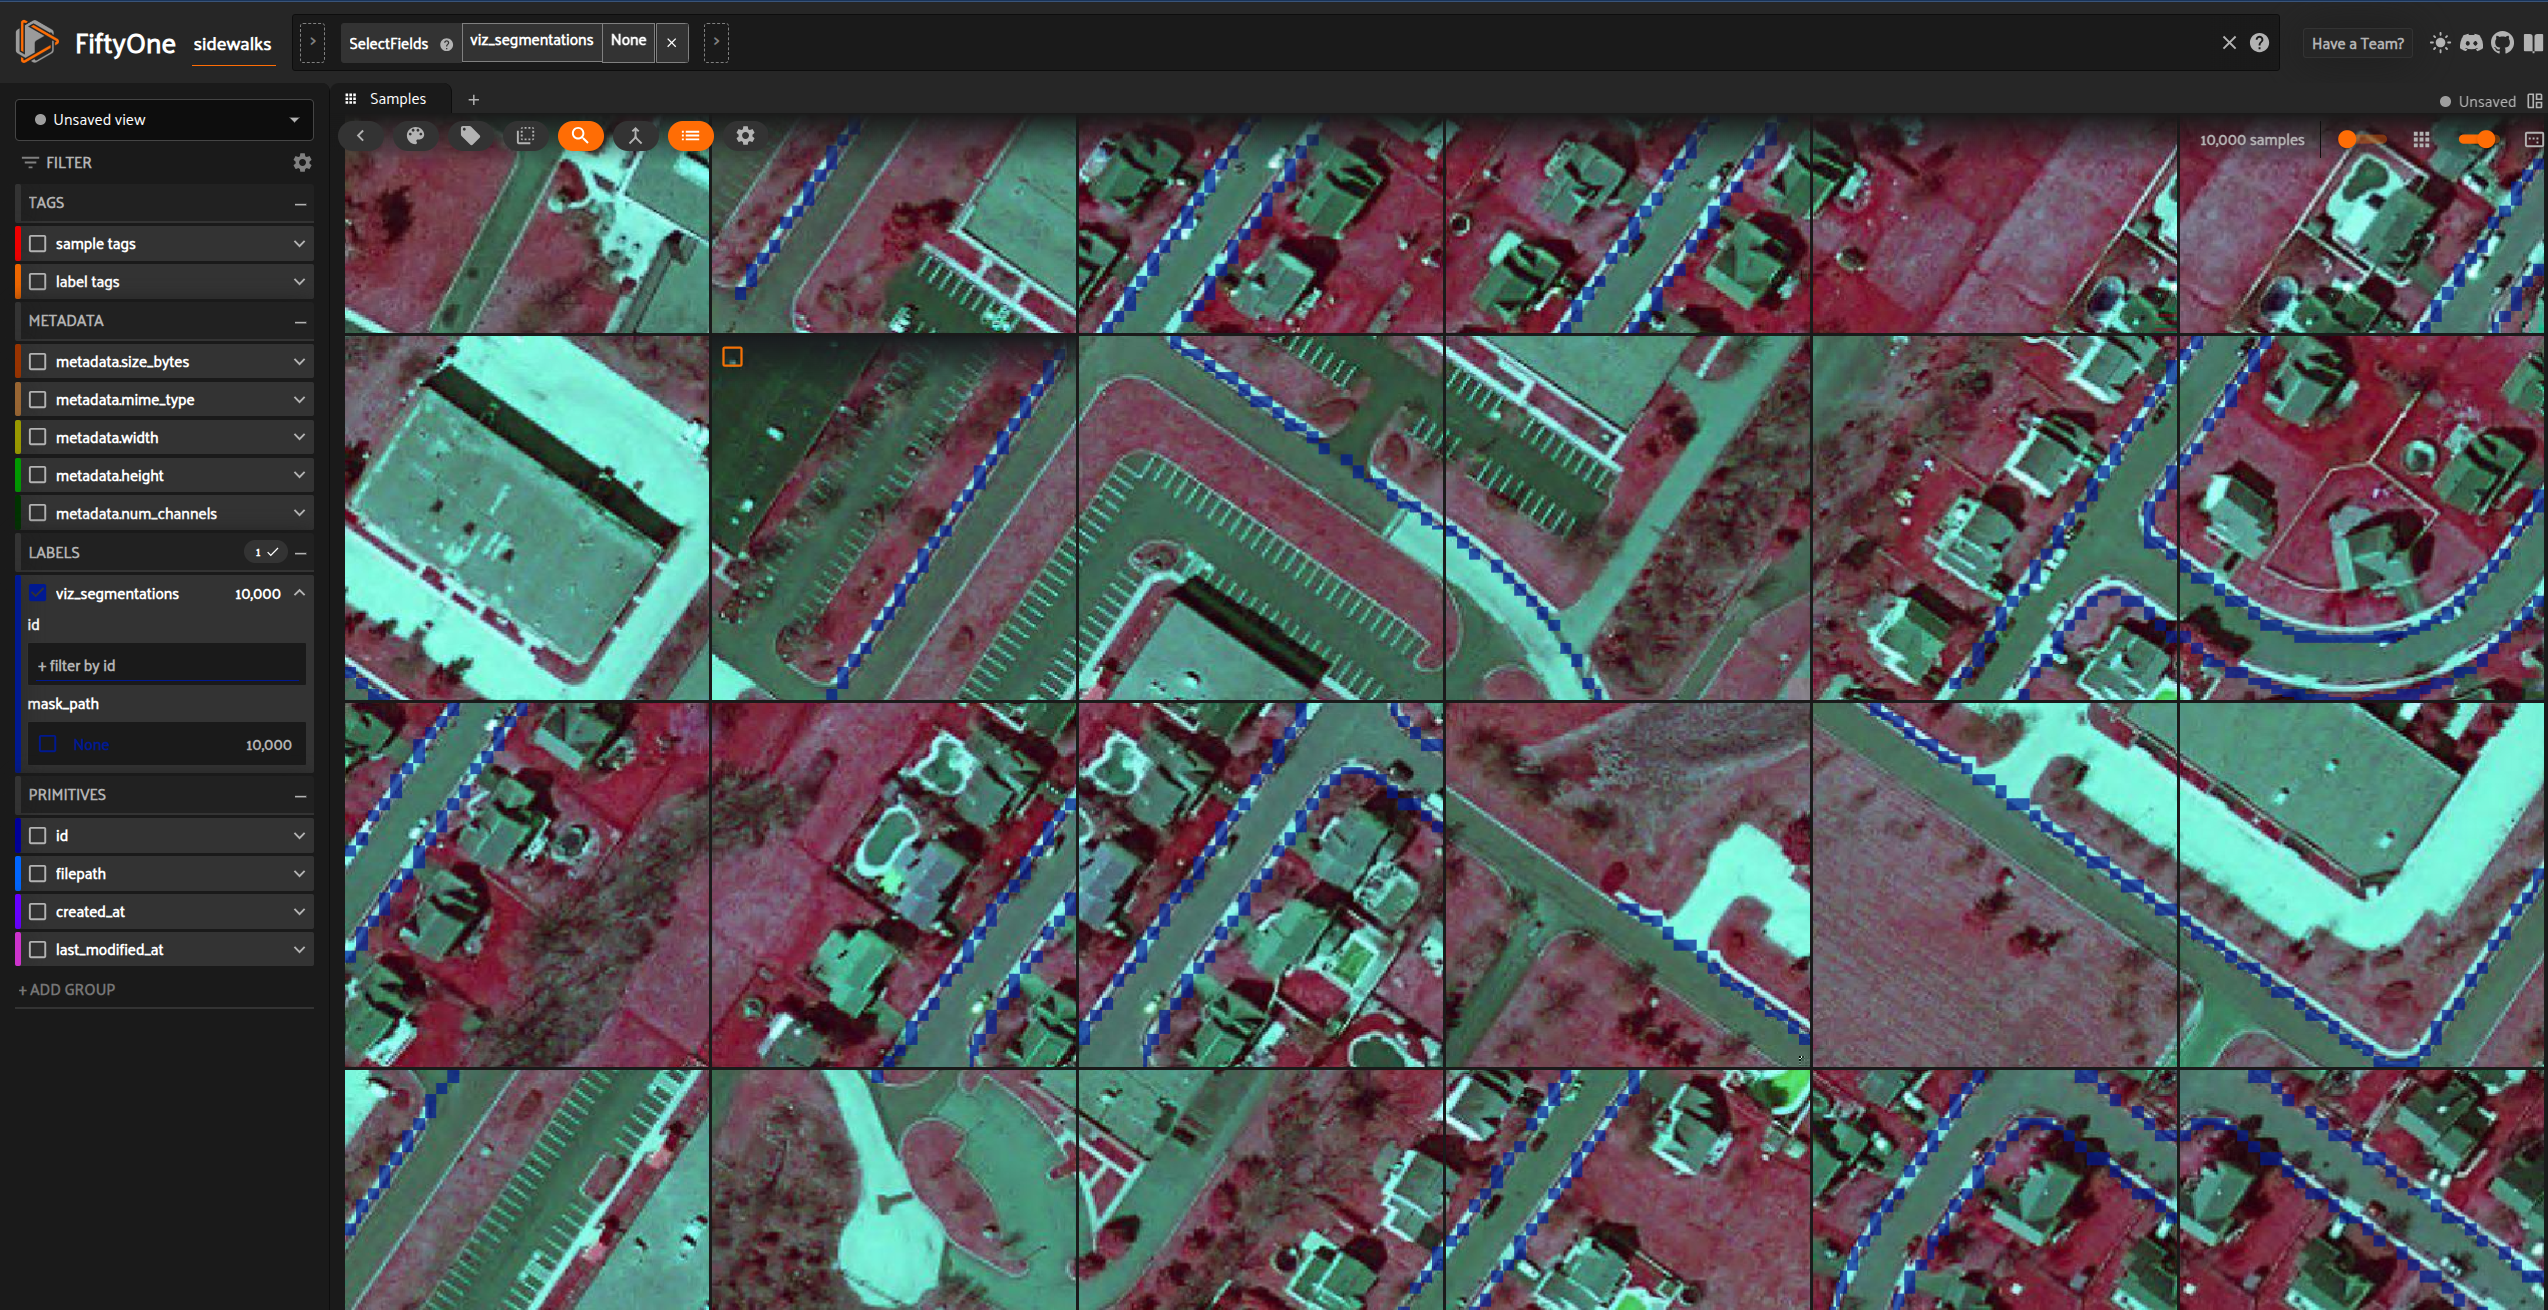Select the tag samples icon in toolbar
Image resolution: width=2548 pixels, height=1310 pixels.
[x=471, y=135]
